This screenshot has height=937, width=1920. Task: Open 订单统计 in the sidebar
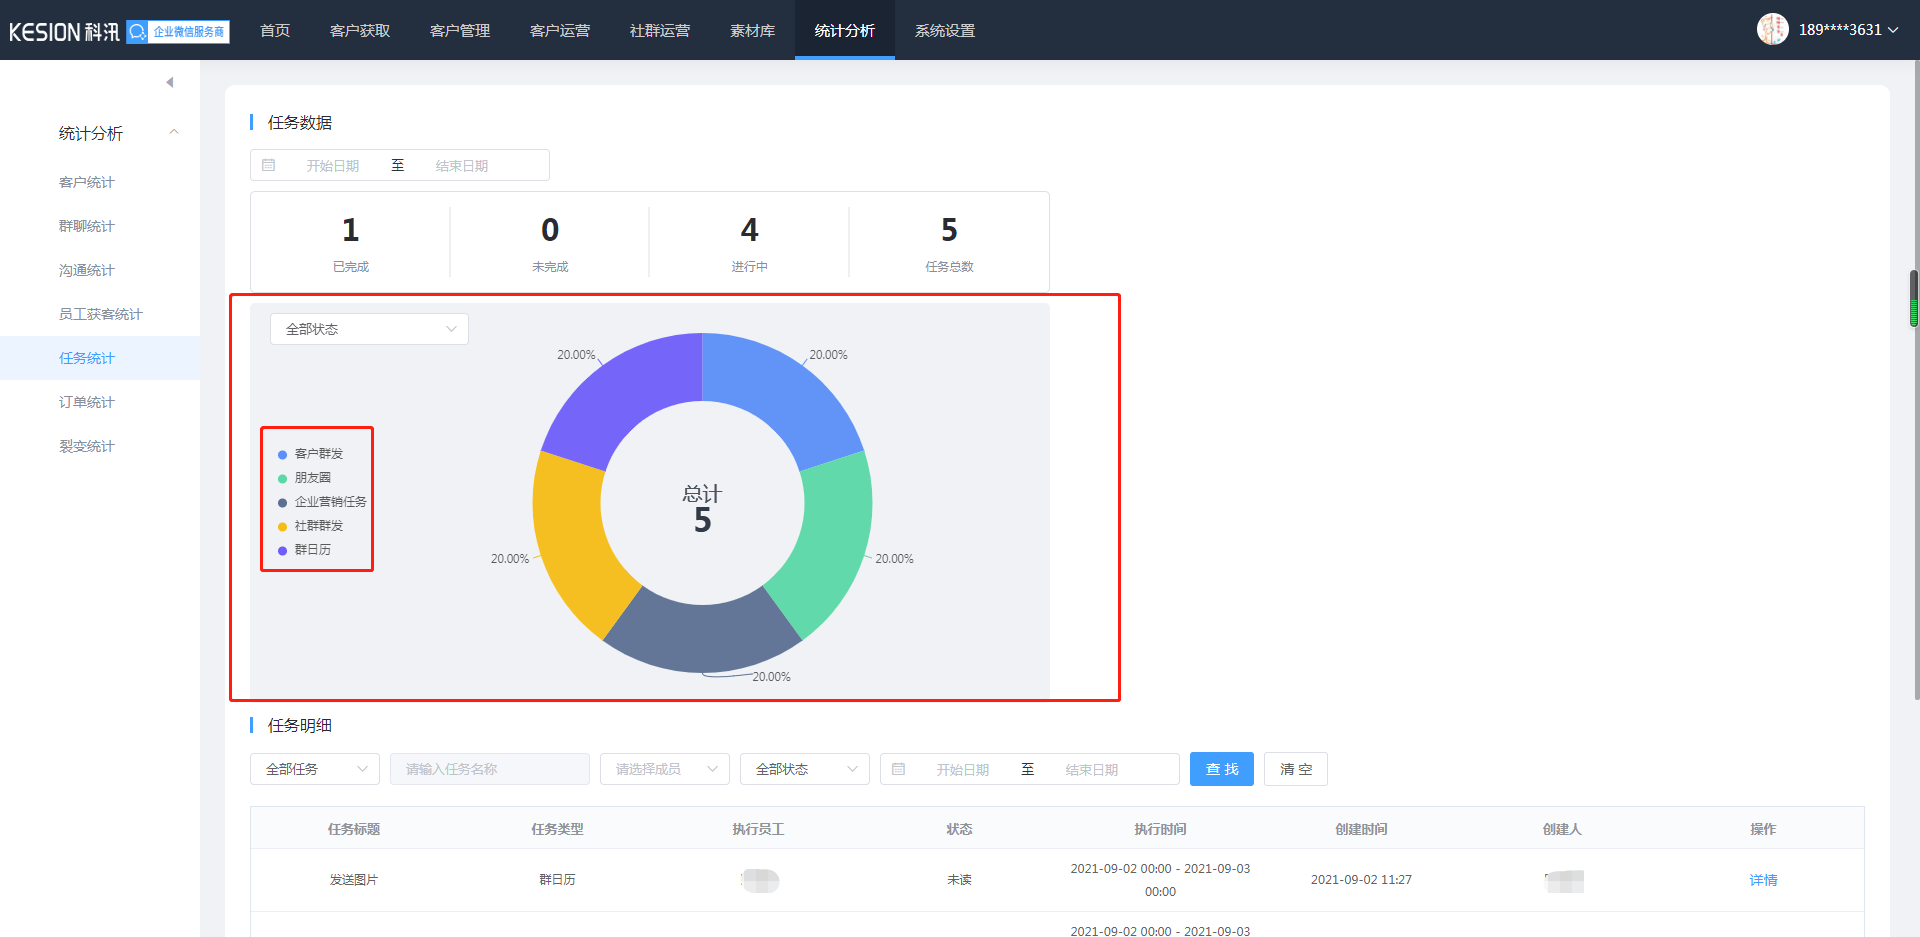point(87,402)
